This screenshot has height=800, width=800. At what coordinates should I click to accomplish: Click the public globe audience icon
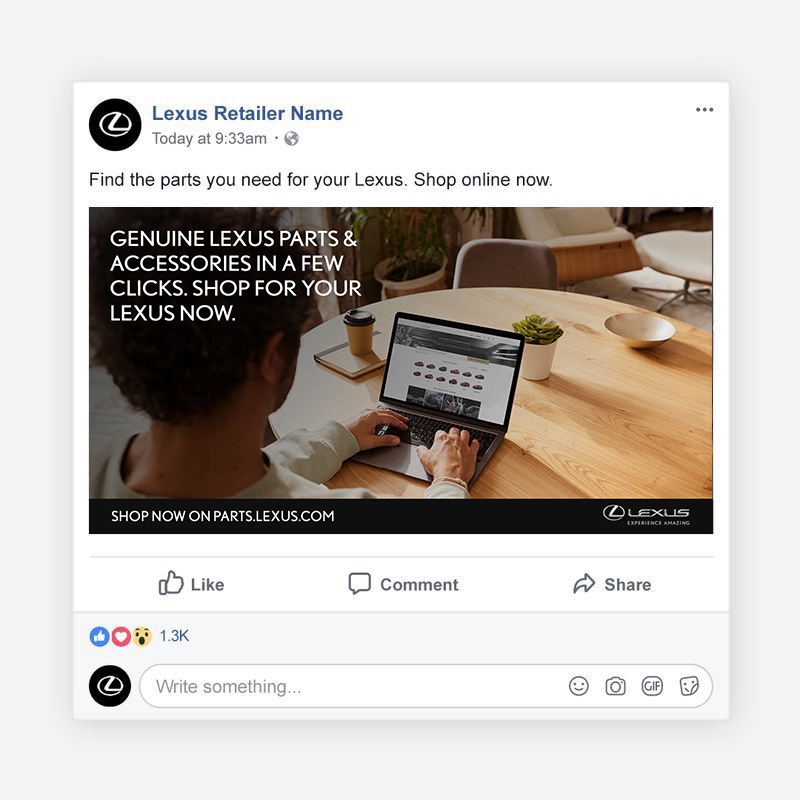click(291, 138)
